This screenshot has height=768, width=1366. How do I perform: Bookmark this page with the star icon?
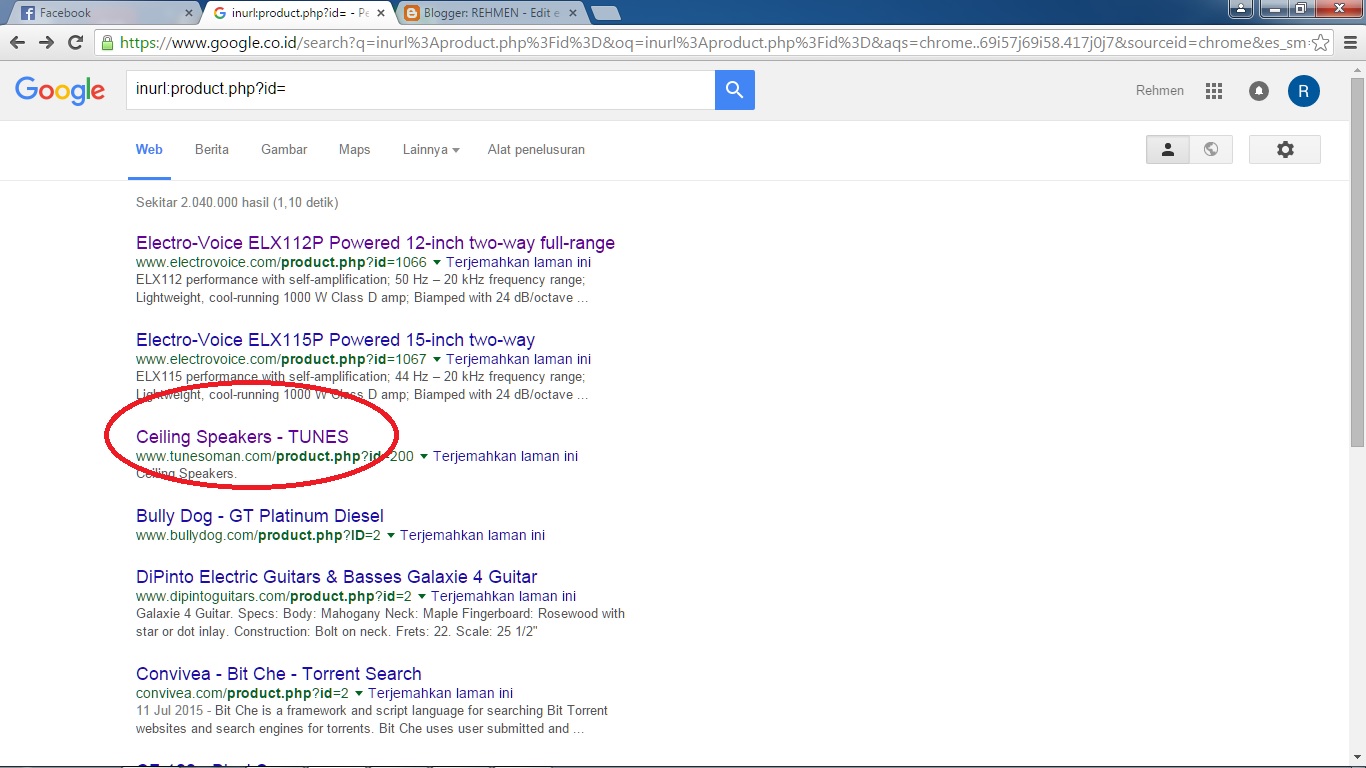tap(1320, 43)
